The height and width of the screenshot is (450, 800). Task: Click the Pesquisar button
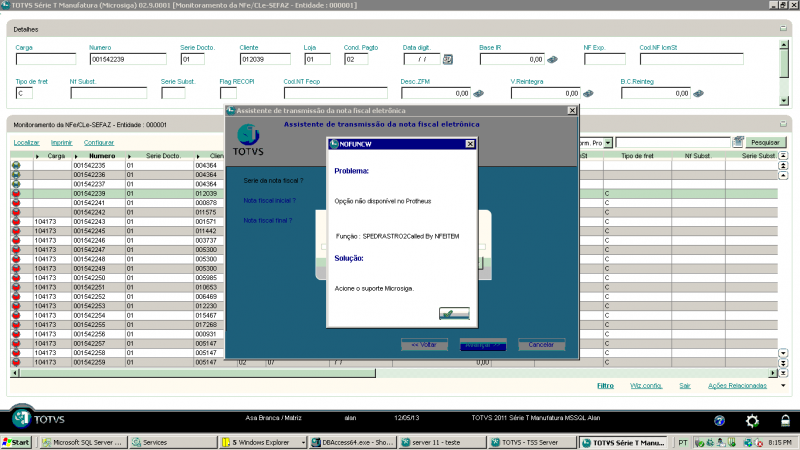[x=765, y=142]
